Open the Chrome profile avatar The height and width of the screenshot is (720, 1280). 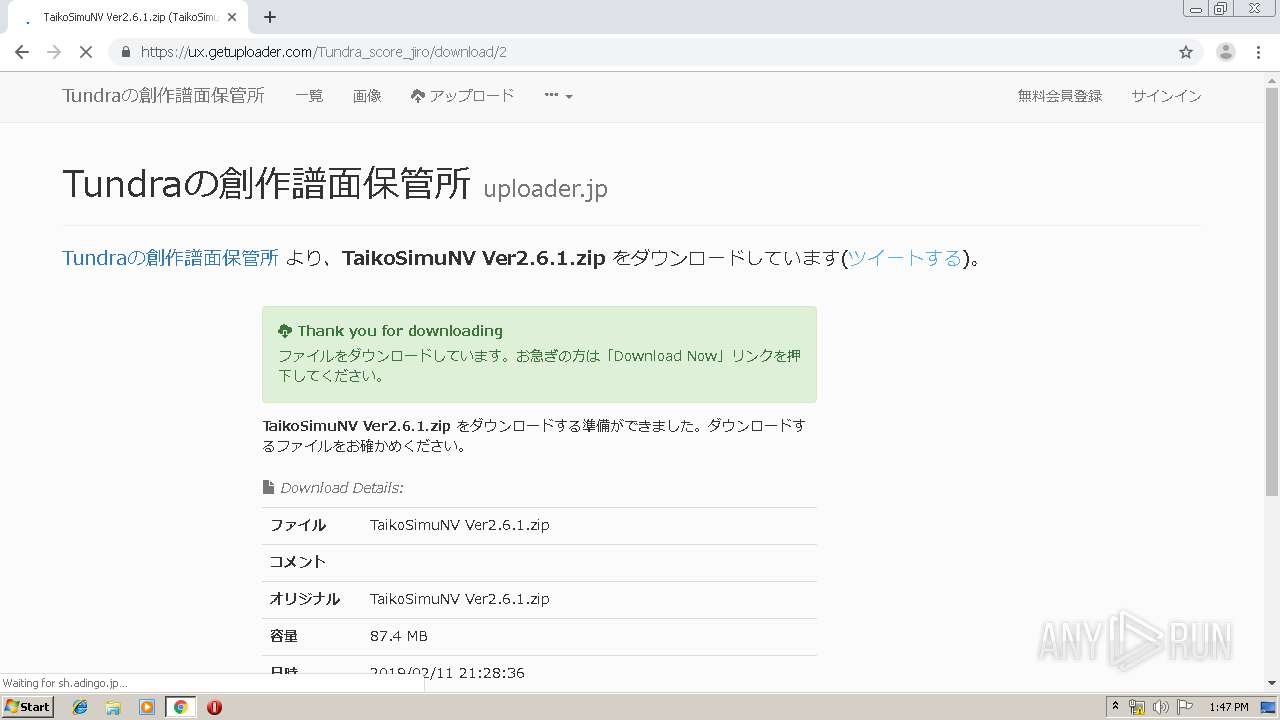[x=1225, y=52]
